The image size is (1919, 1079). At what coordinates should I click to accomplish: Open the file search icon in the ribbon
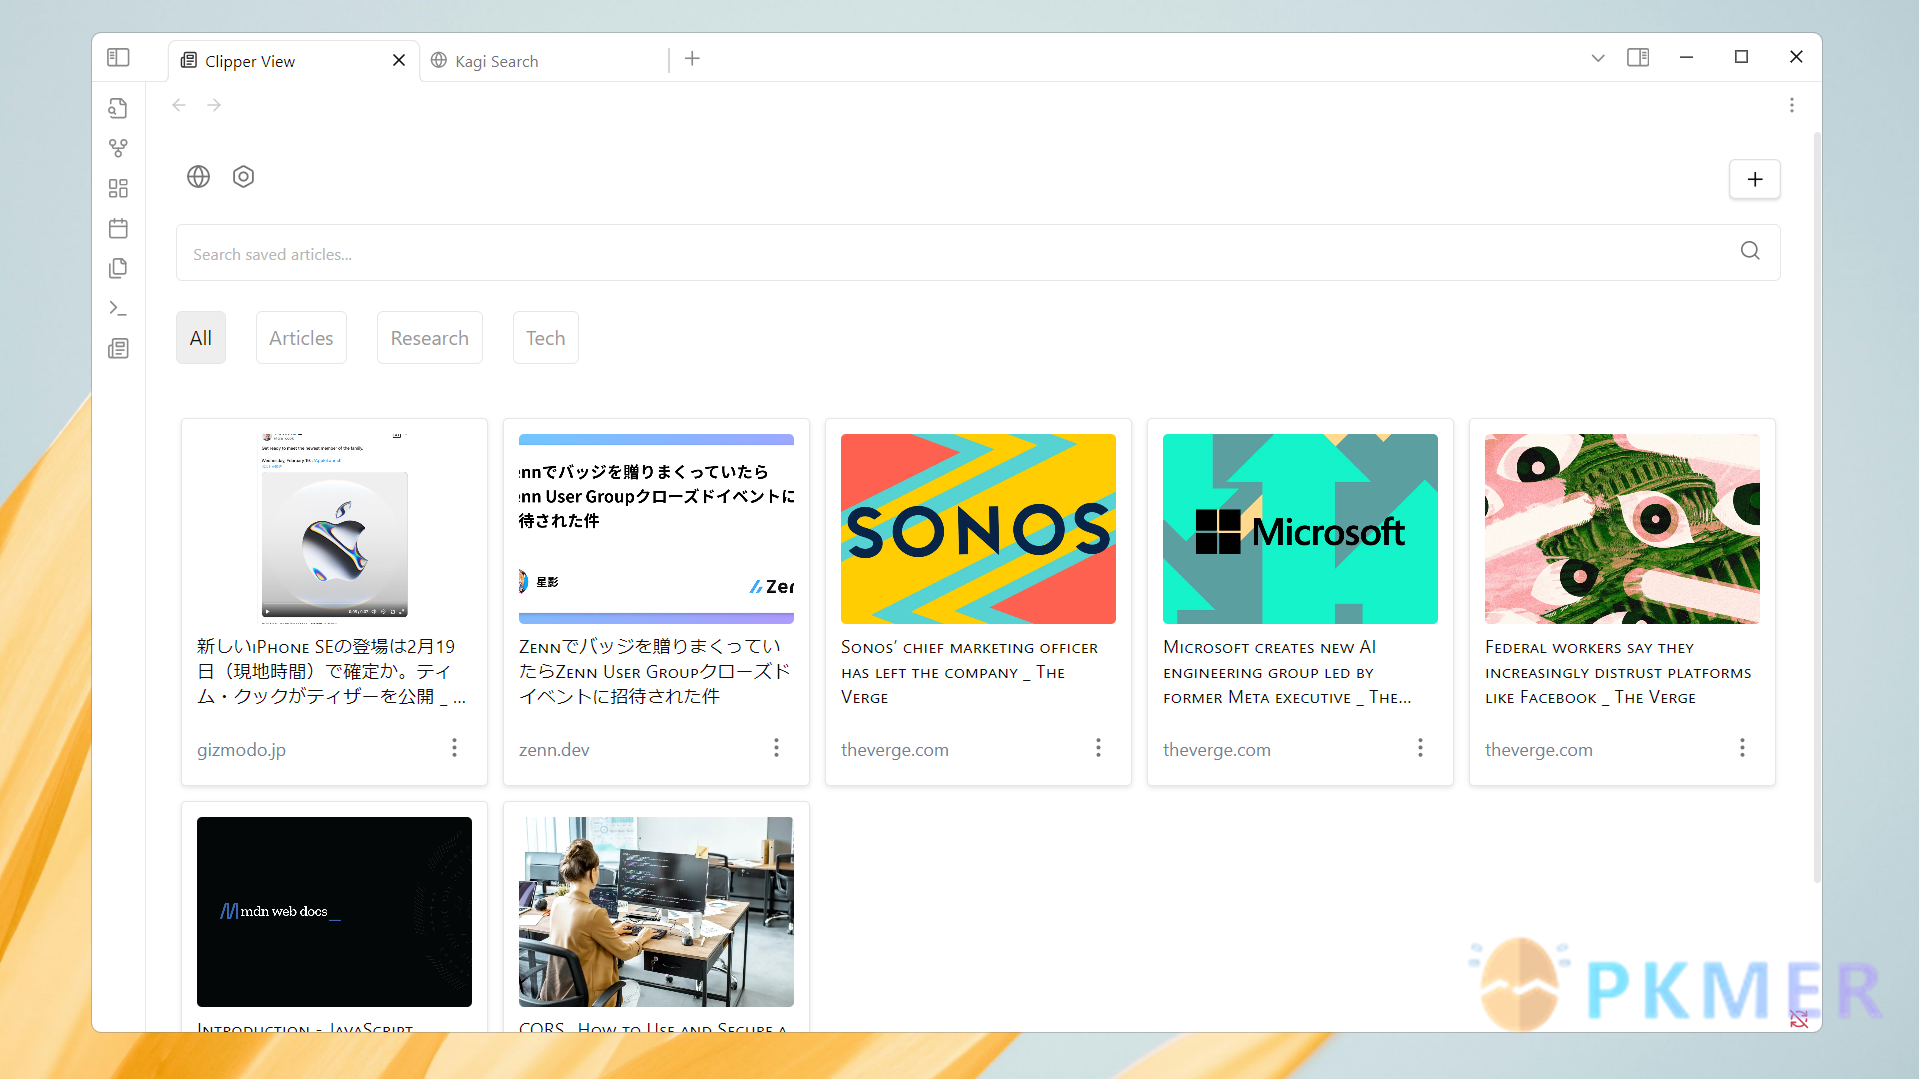(x=118, y=108)
